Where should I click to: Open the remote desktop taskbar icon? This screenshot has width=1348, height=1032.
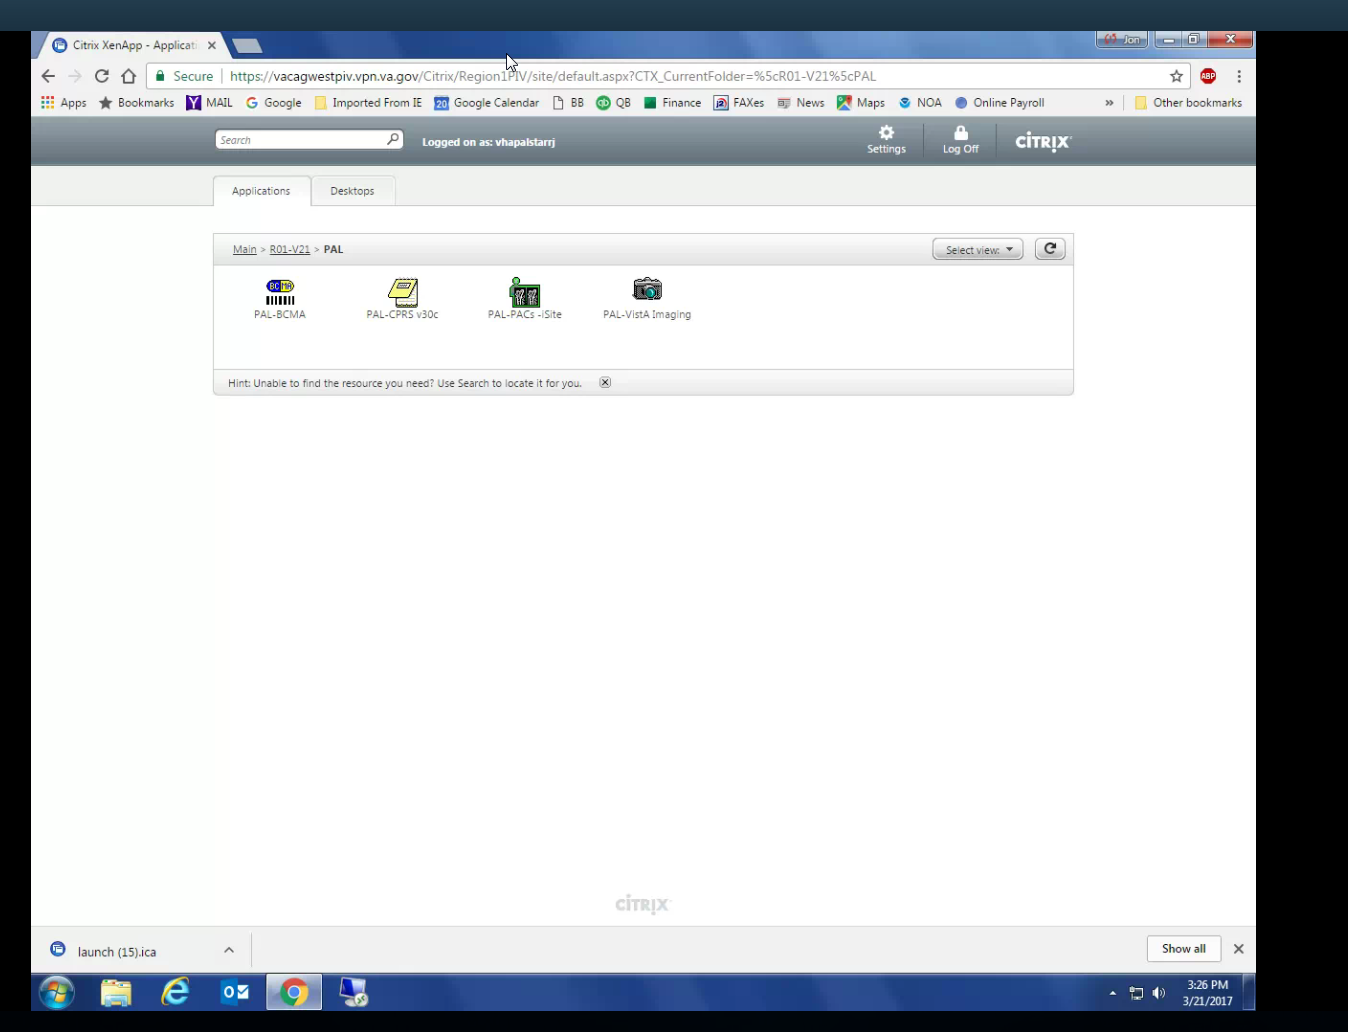[353, 993]
